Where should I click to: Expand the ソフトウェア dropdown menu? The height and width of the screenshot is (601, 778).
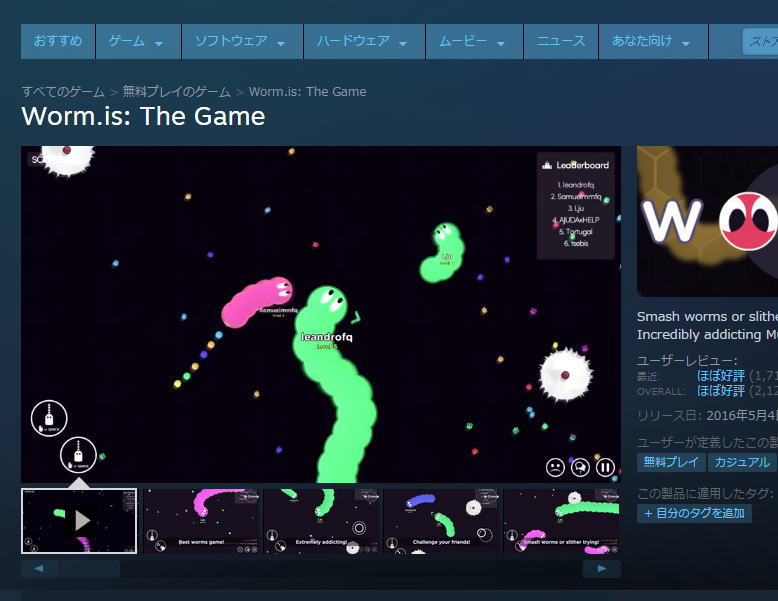point(242,41)
